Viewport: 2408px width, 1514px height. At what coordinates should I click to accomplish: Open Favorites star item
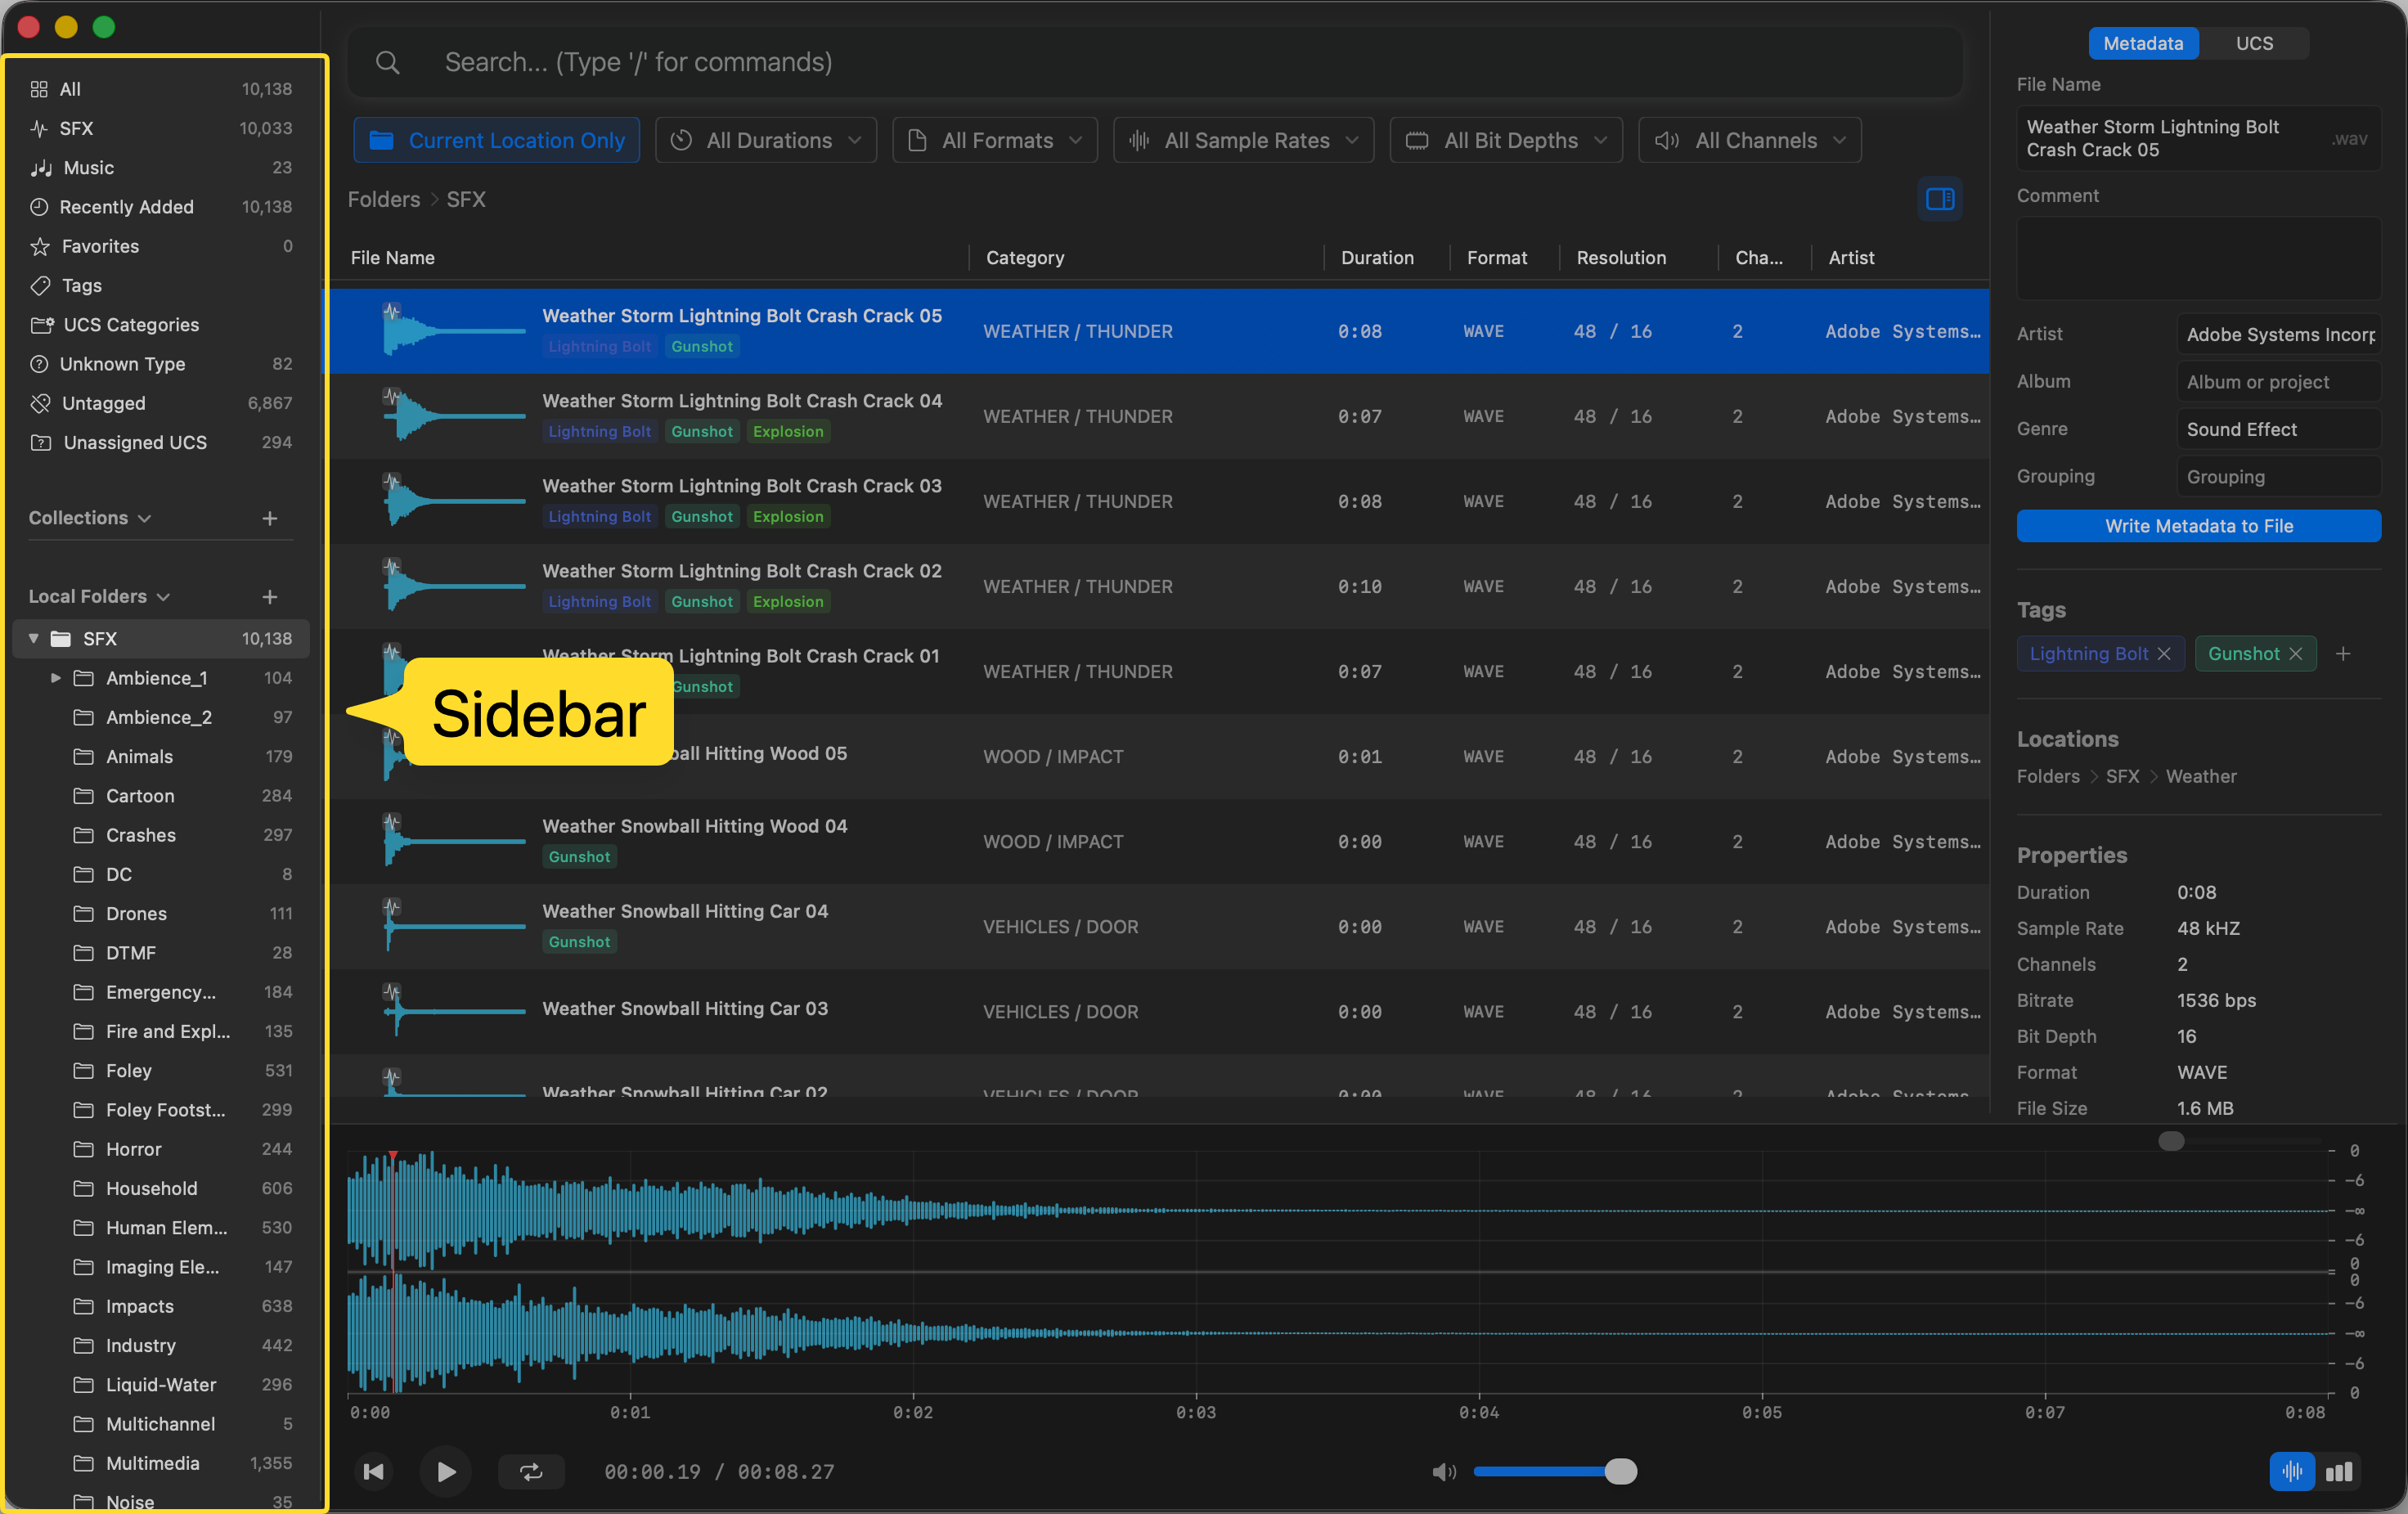tap(160, 246)
